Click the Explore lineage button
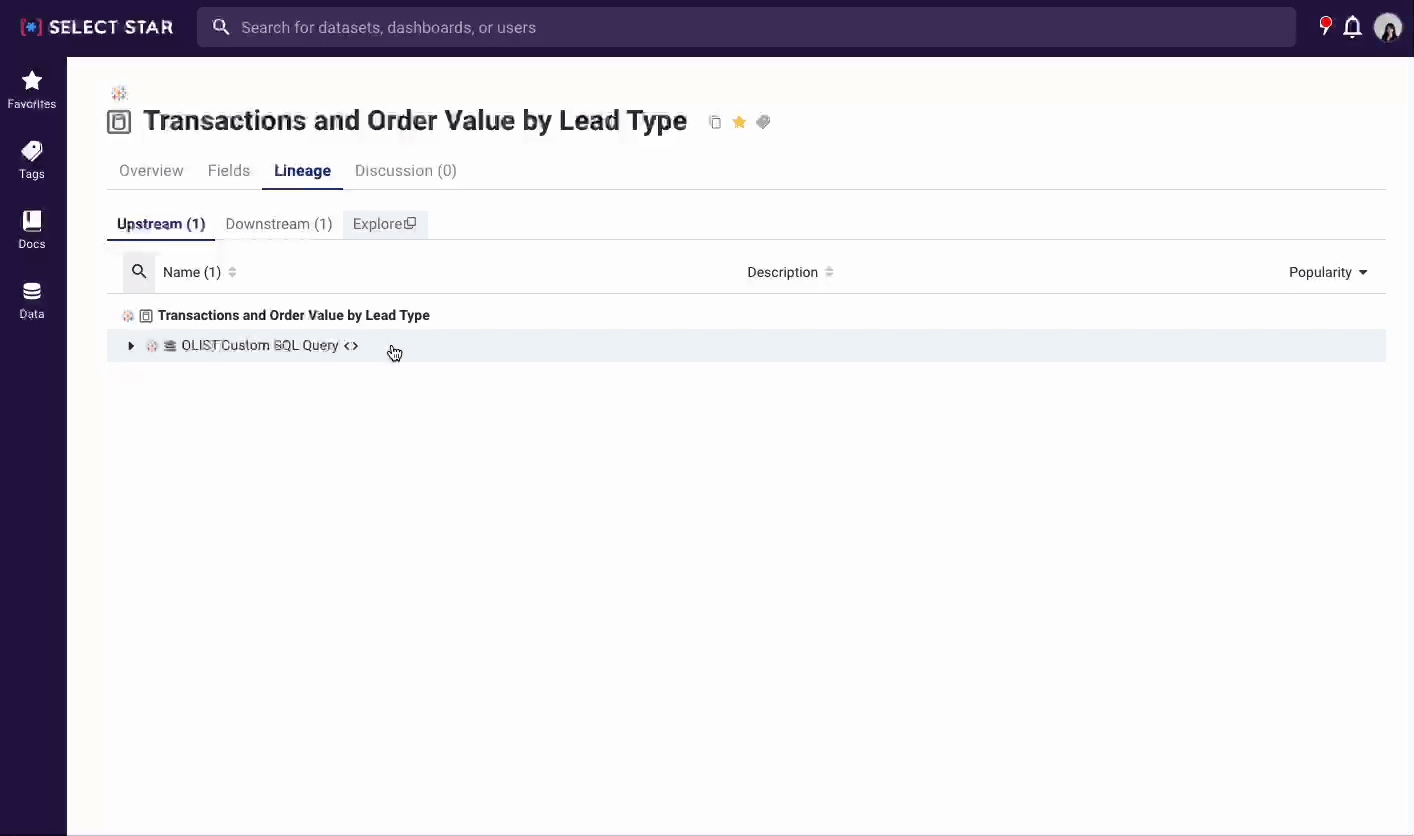1414x836 pixels. point(384,224)
